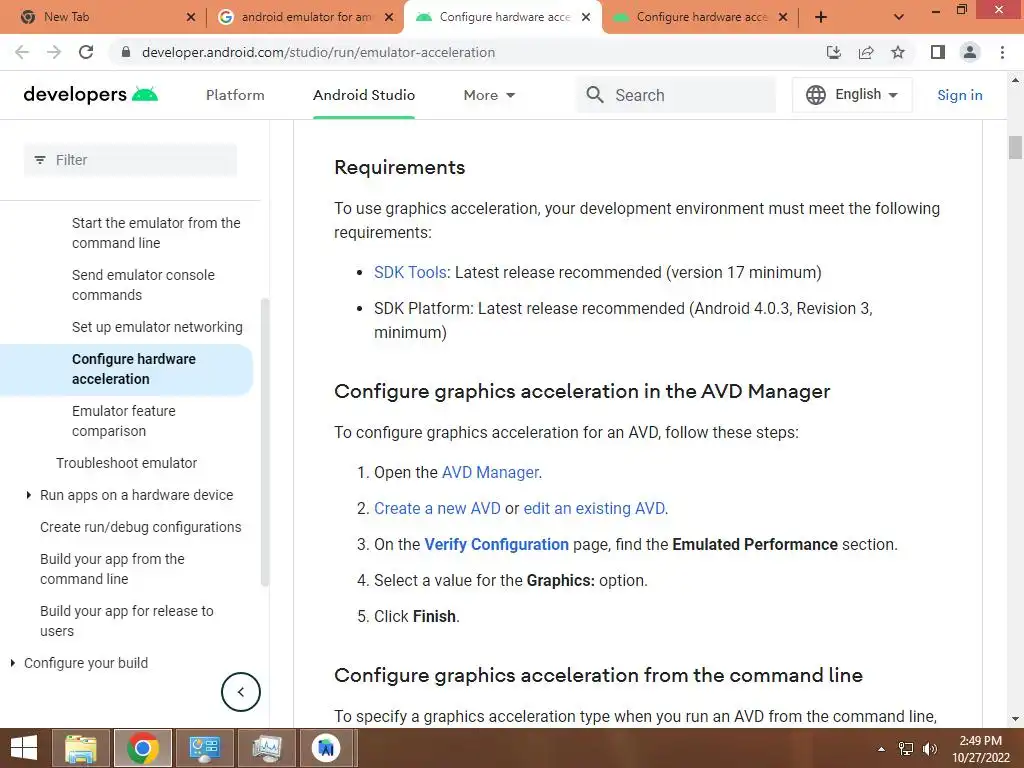Open Send emulator console commands
Screen dimensions: 1024x768
[143, 285]
